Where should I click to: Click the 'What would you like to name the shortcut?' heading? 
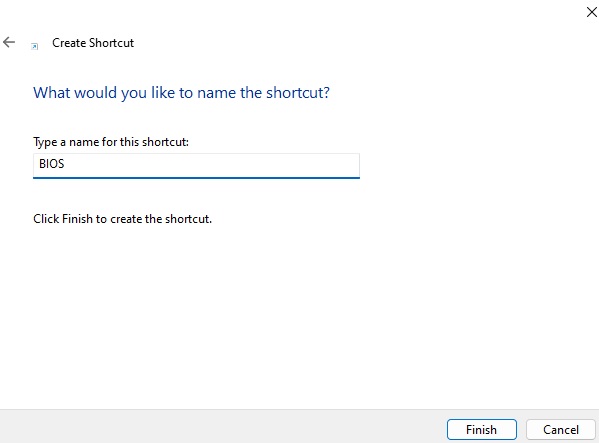click(x=181, y=93)
